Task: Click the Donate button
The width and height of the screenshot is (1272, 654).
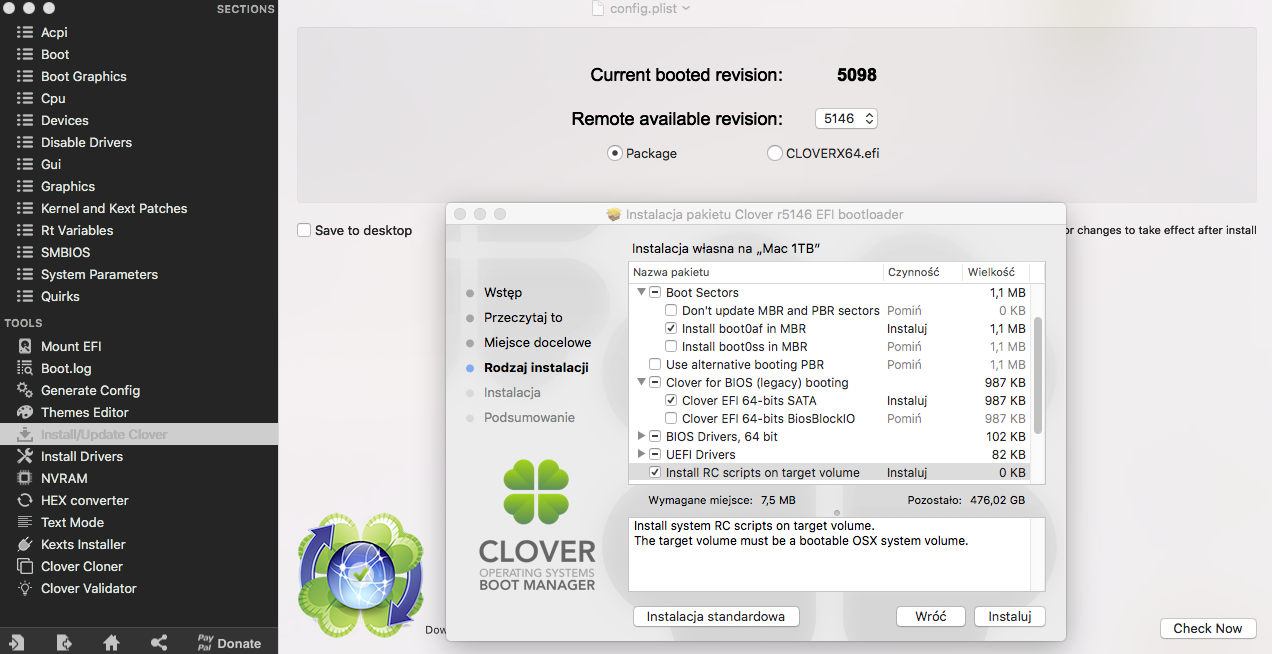Action: 239,643
